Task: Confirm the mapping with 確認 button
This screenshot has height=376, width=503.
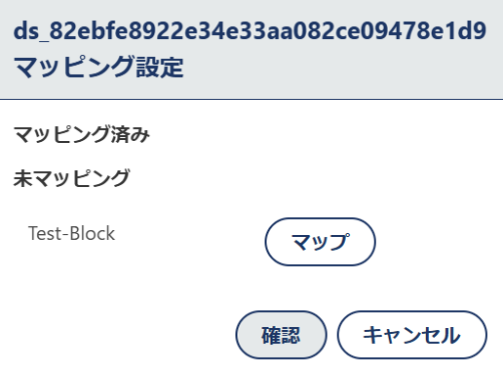Action: coord(281,335)
